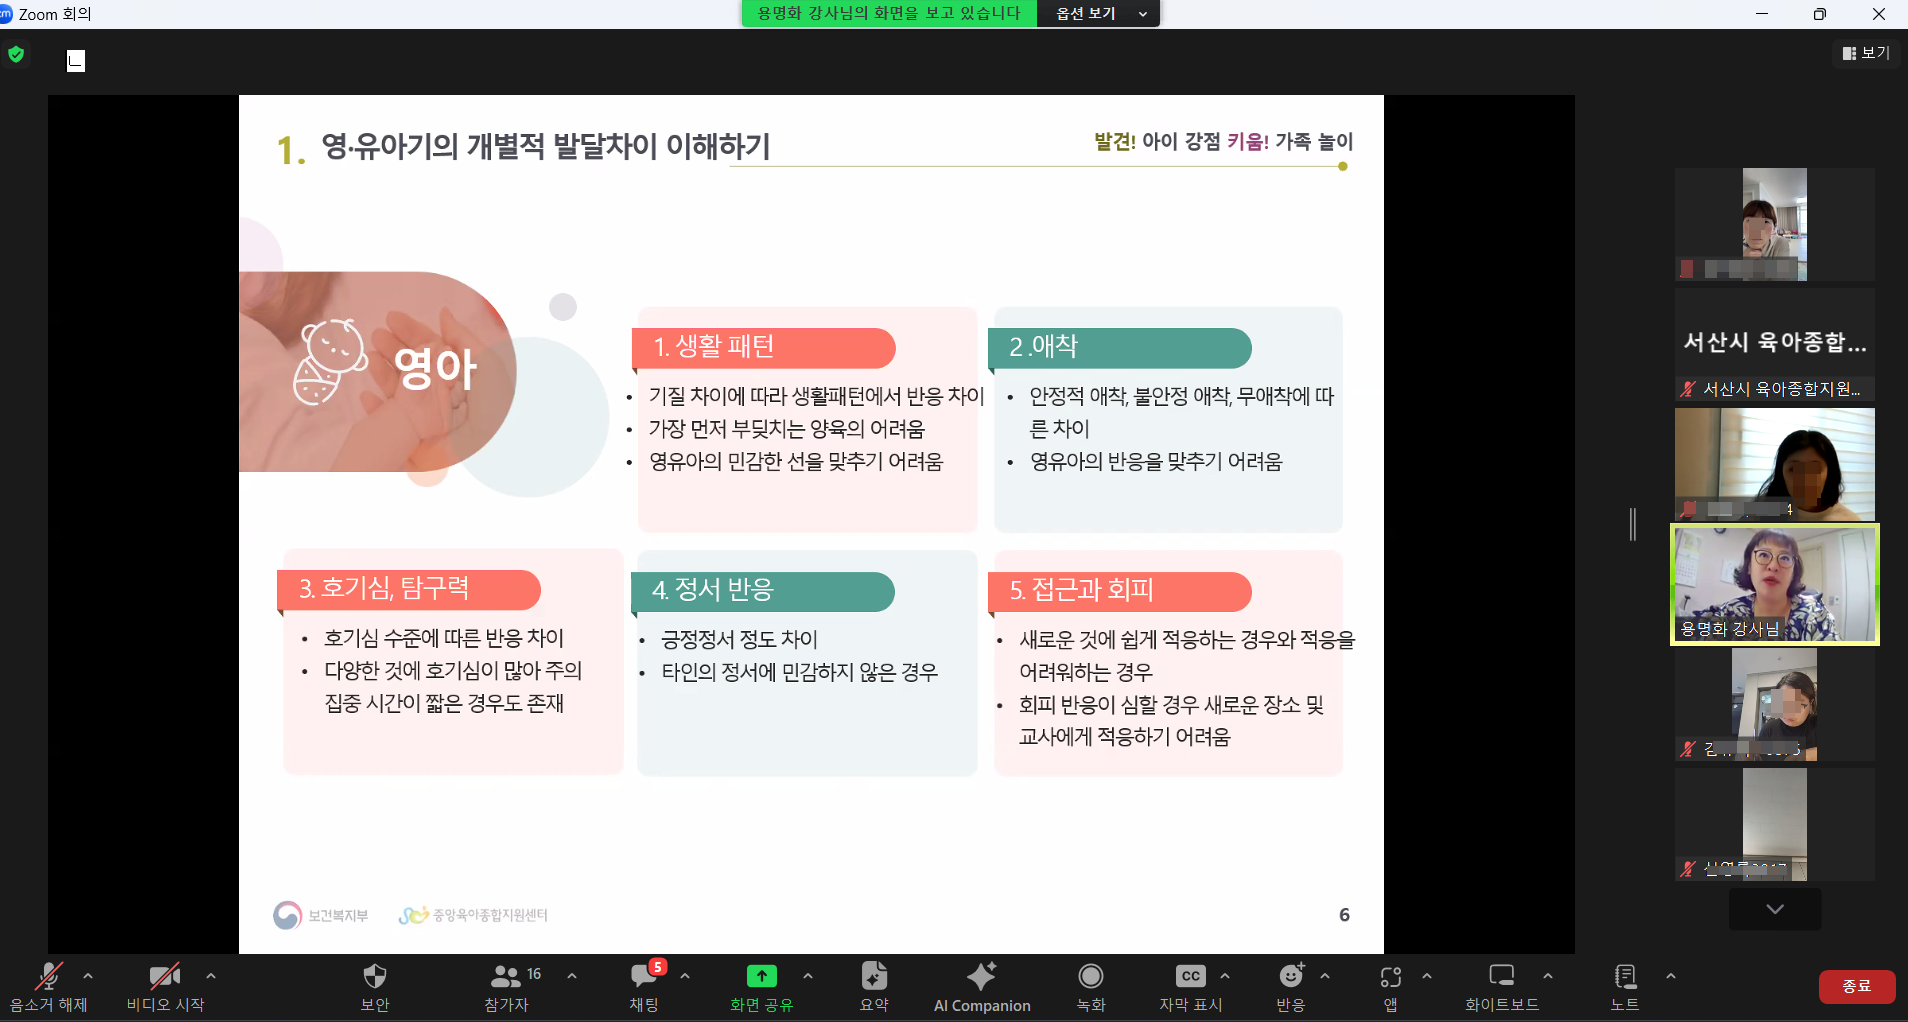Click the 중앙육아종합지원센터 logo
The height and width of the screenshot is (1022, 1908).
point(473,915)
